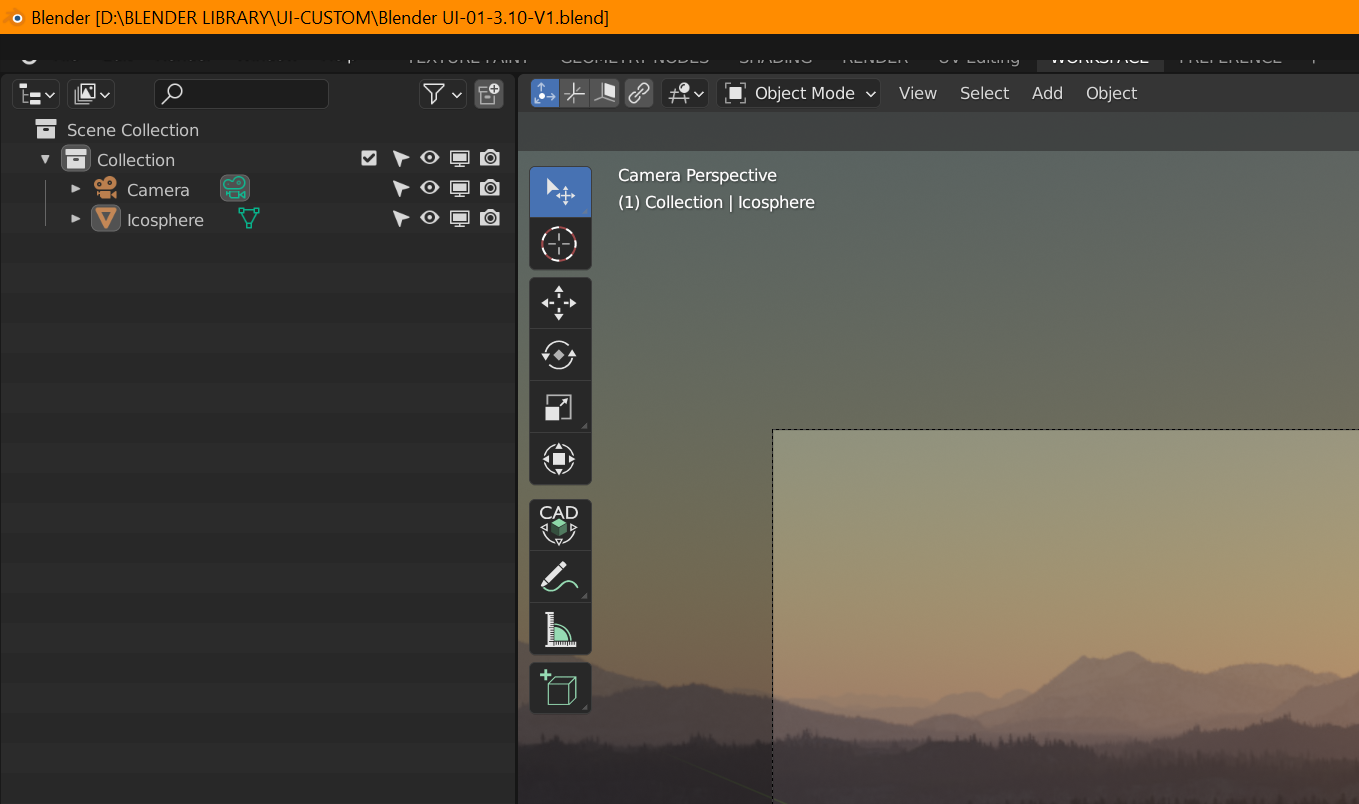
Task: Select the Icosphere name in the outliner
Action: coord(165,220)
